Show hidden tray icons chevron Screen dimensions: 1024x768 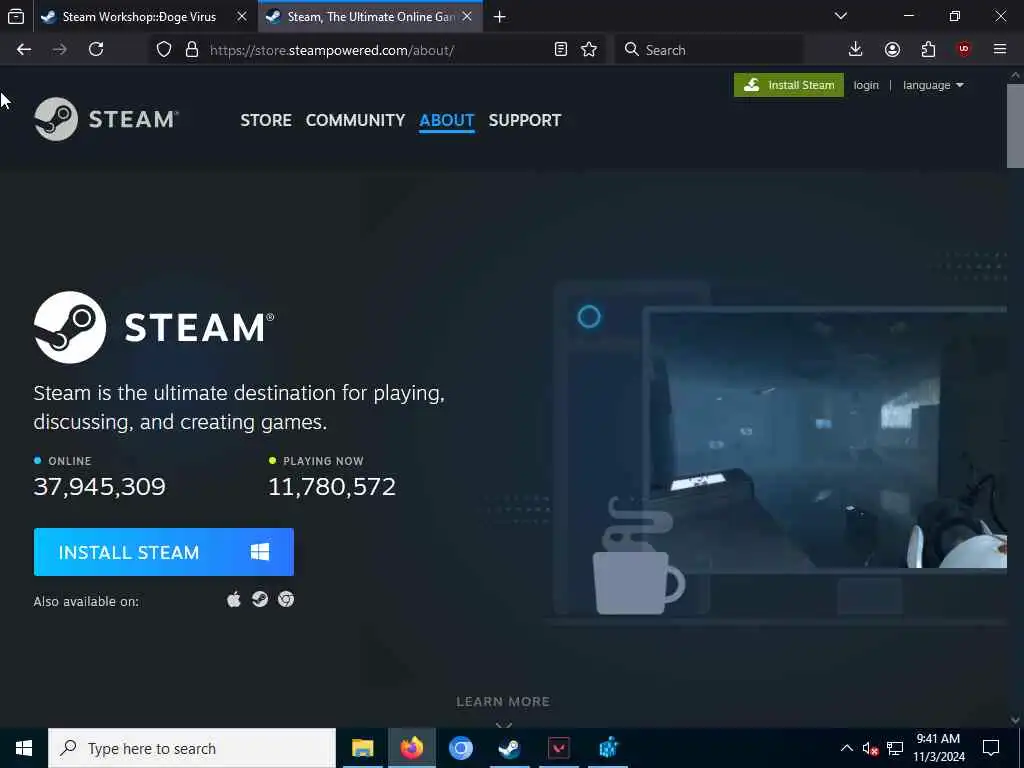click(846, 748)
